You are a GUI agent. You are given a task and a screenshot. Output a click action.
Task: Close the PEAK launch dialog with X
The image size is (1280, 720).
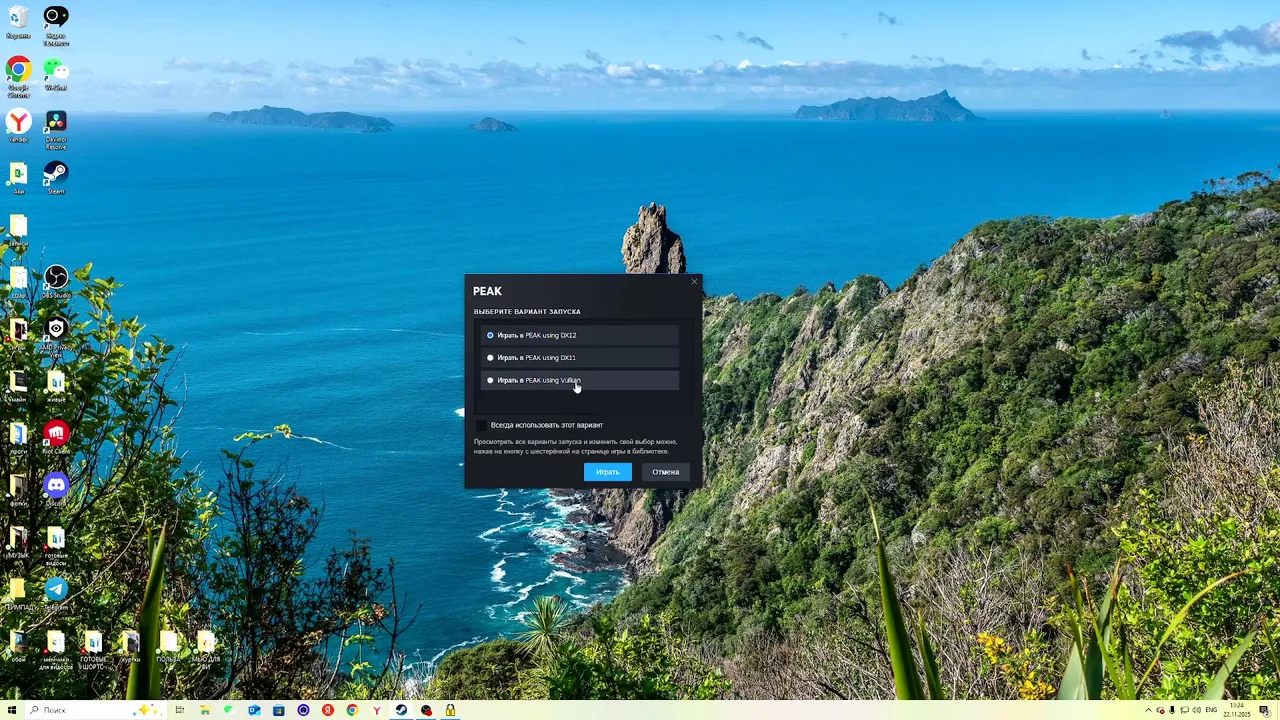coord(694,281)
